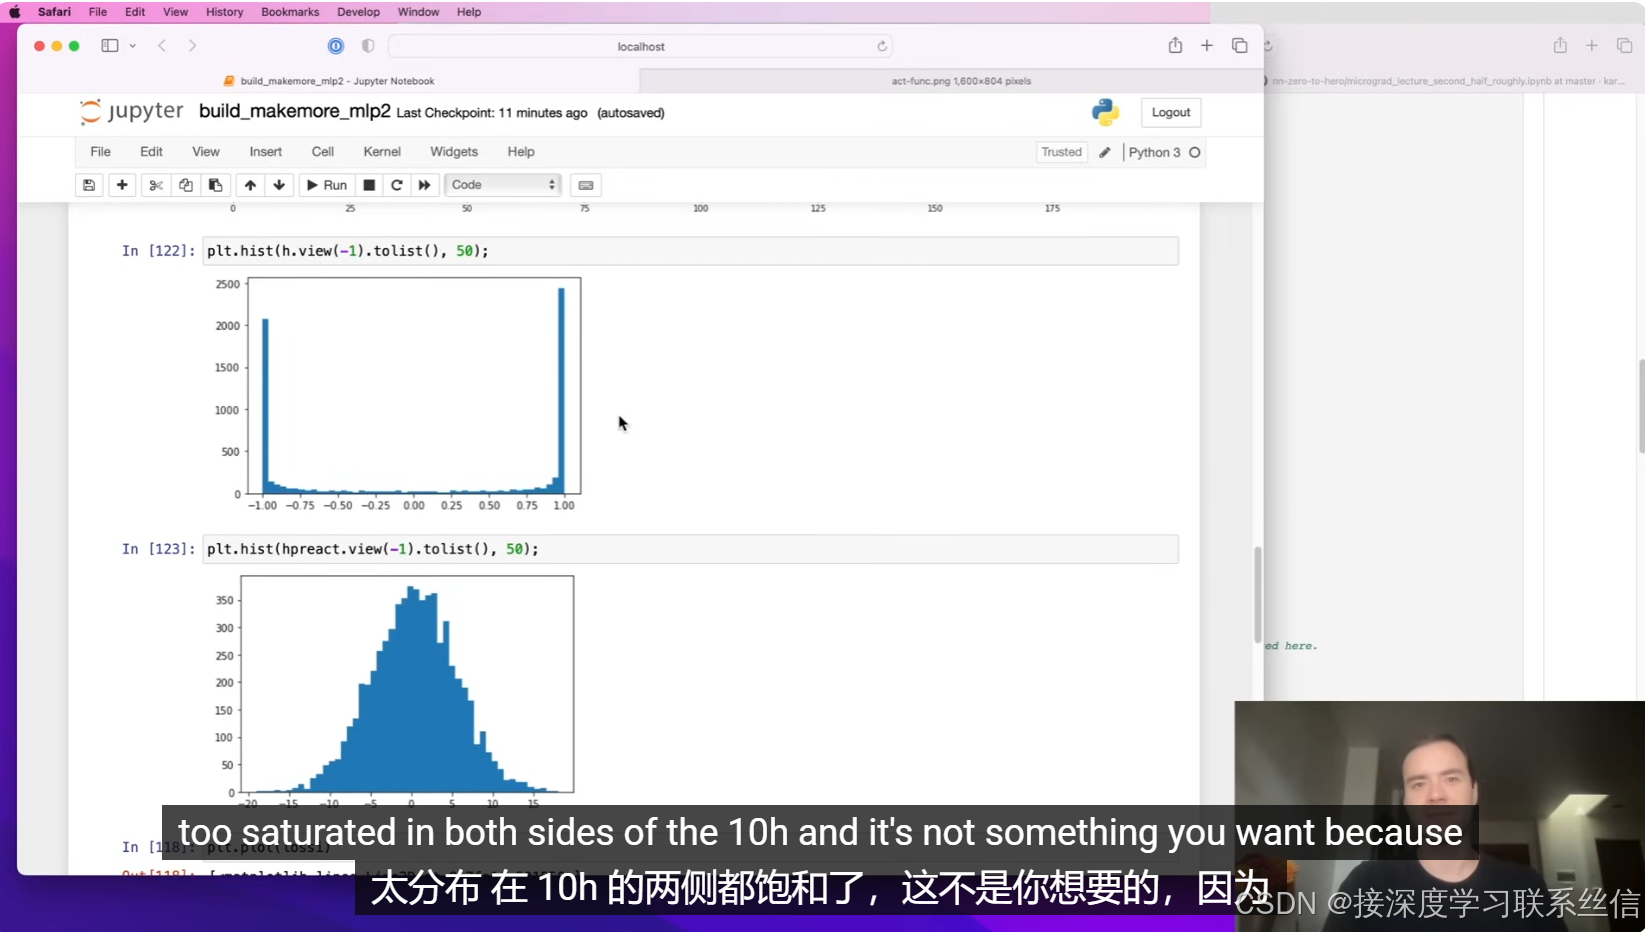The image size is (1645, 932).
Task: Open new tab with plus icon in front window
Action: (x=1207, y=46)
